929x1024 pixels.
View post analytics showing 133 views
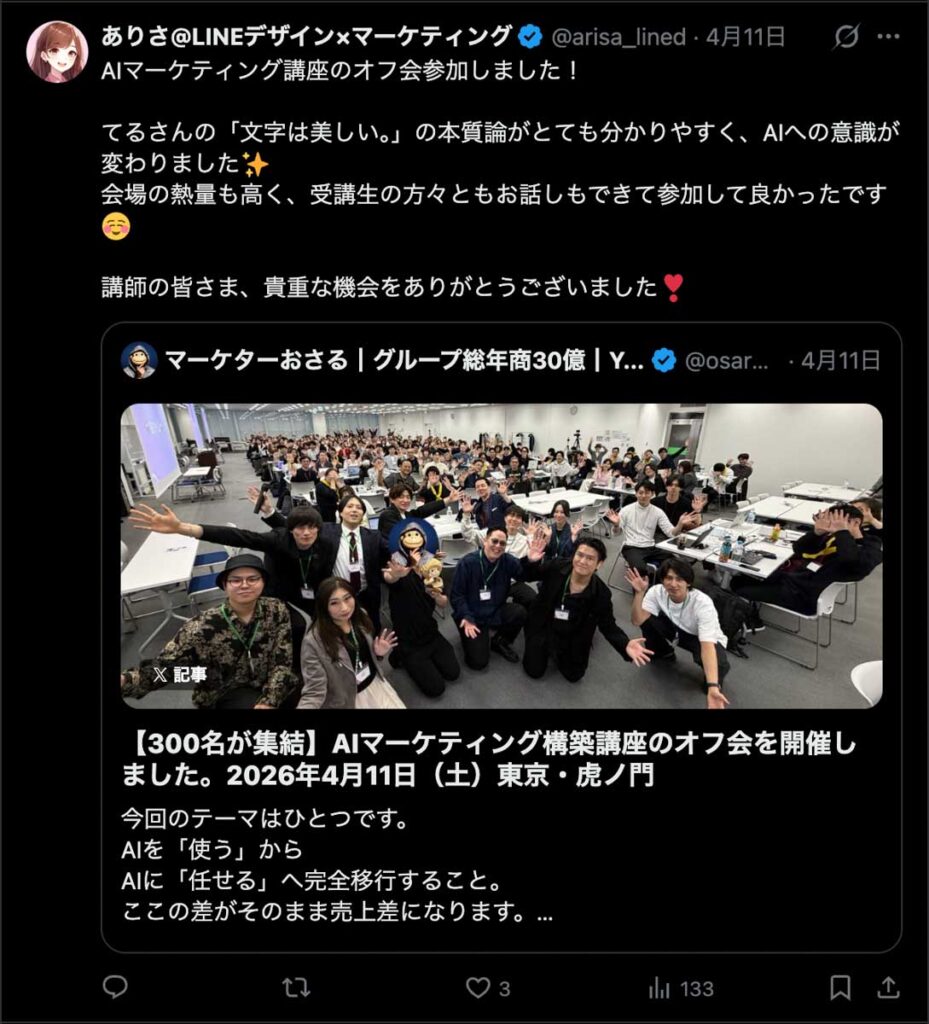pyautogui.click(x=681, y=988)
